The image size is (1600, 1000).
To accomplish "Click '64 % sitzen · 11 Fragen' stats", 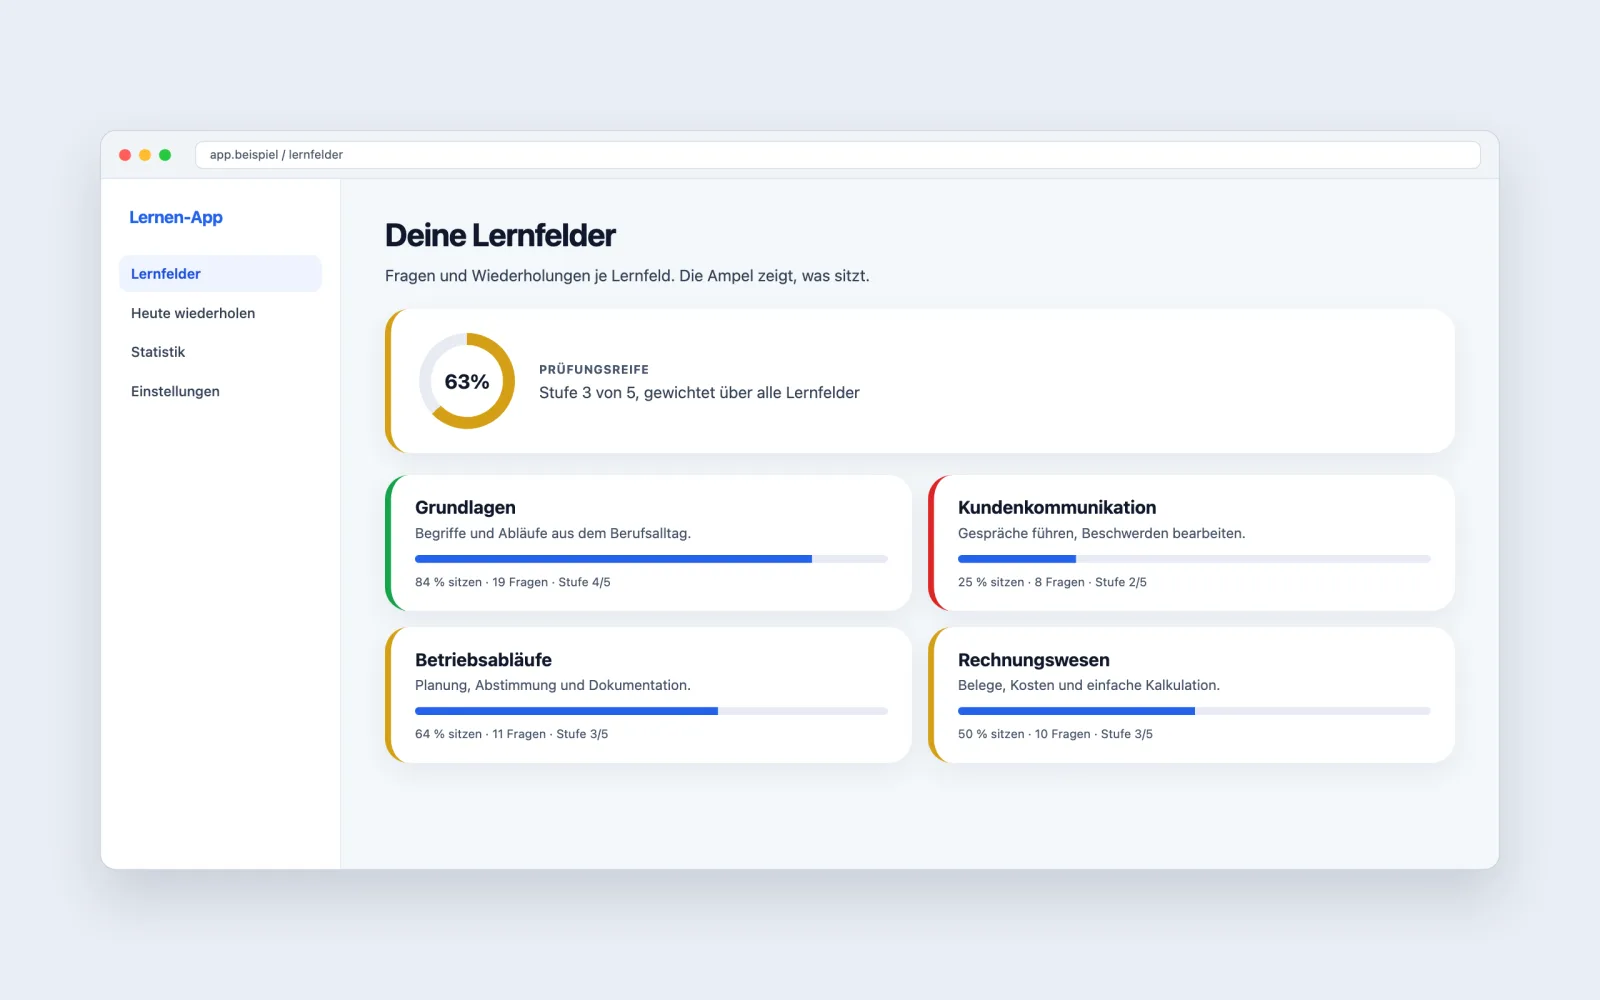I will (x=480, y=734).
